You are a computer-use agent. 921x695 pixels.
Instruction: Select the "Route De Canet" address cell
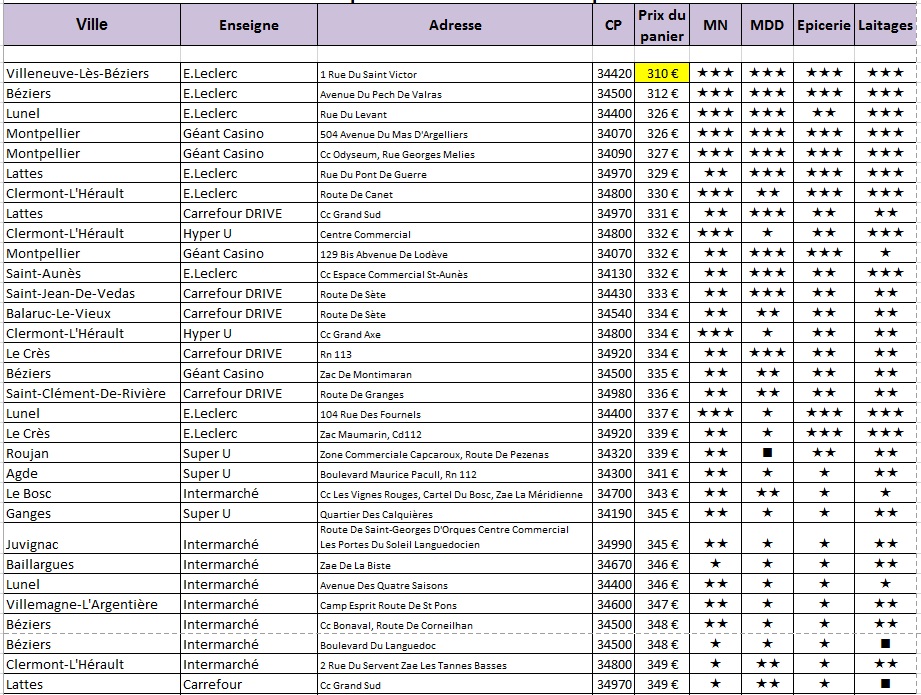455,193
